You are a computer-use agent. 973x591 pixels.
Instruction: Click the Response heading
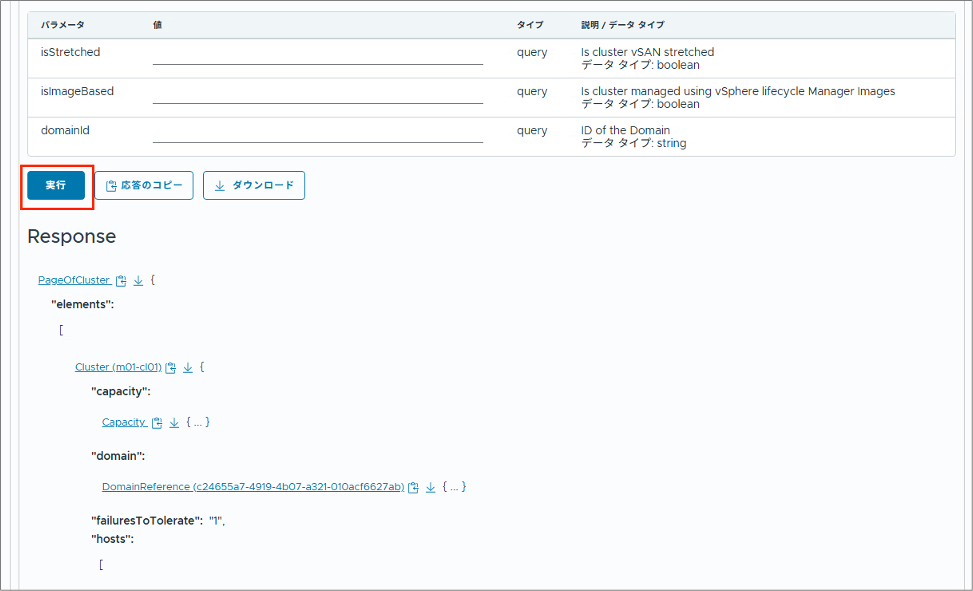coord(72,237)
